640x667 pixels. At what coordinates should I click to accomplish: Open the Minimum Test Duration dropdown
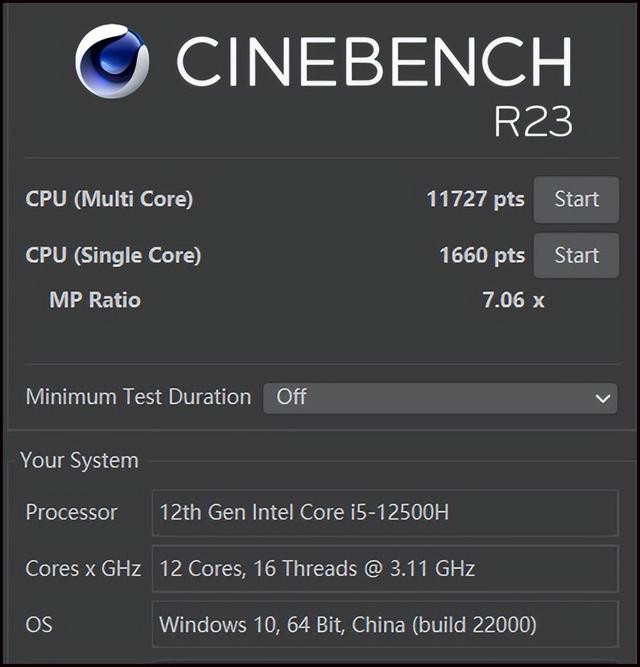click(440, 397)
